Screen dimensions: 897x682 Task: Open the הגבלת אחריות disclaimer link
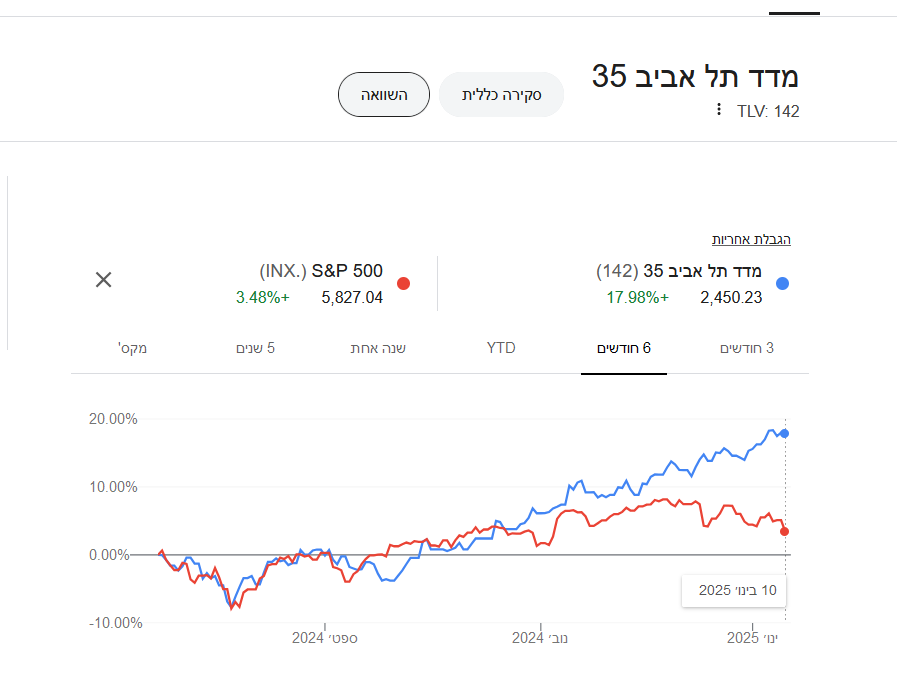coord(751,240)
